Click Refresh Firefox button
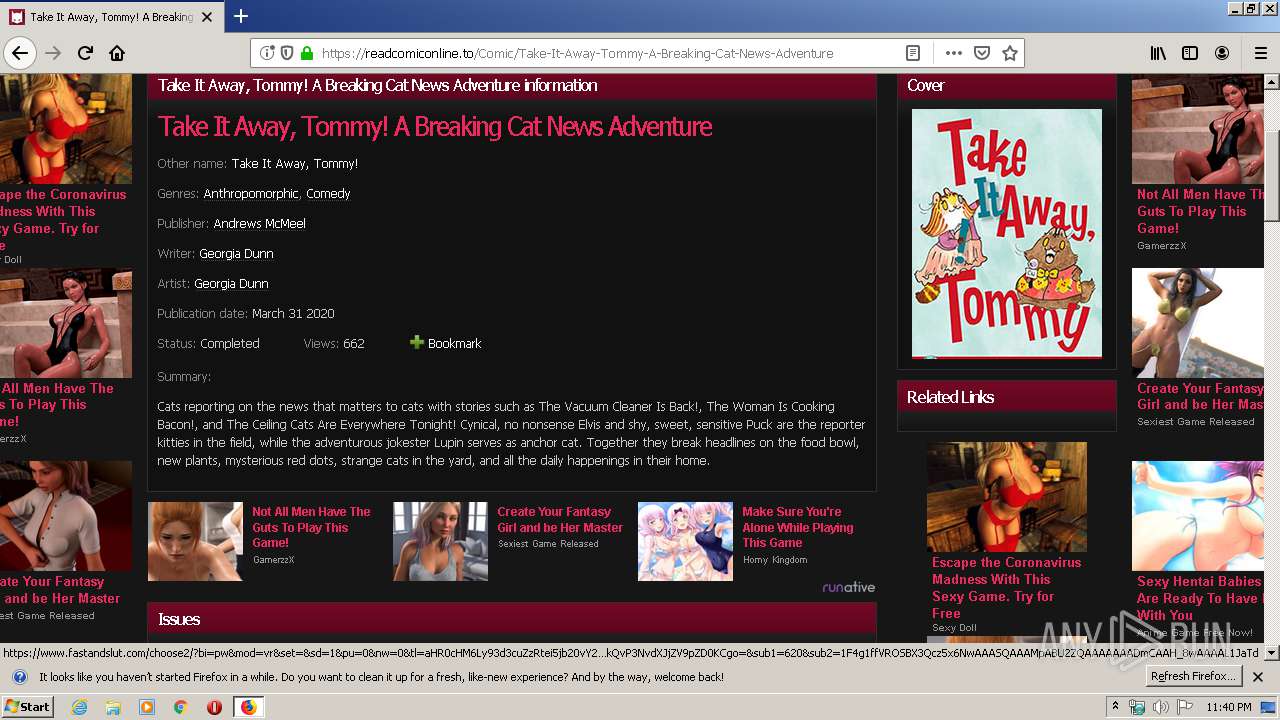The width and height of the screenshot is (1280, 720). pos(1194,676)
